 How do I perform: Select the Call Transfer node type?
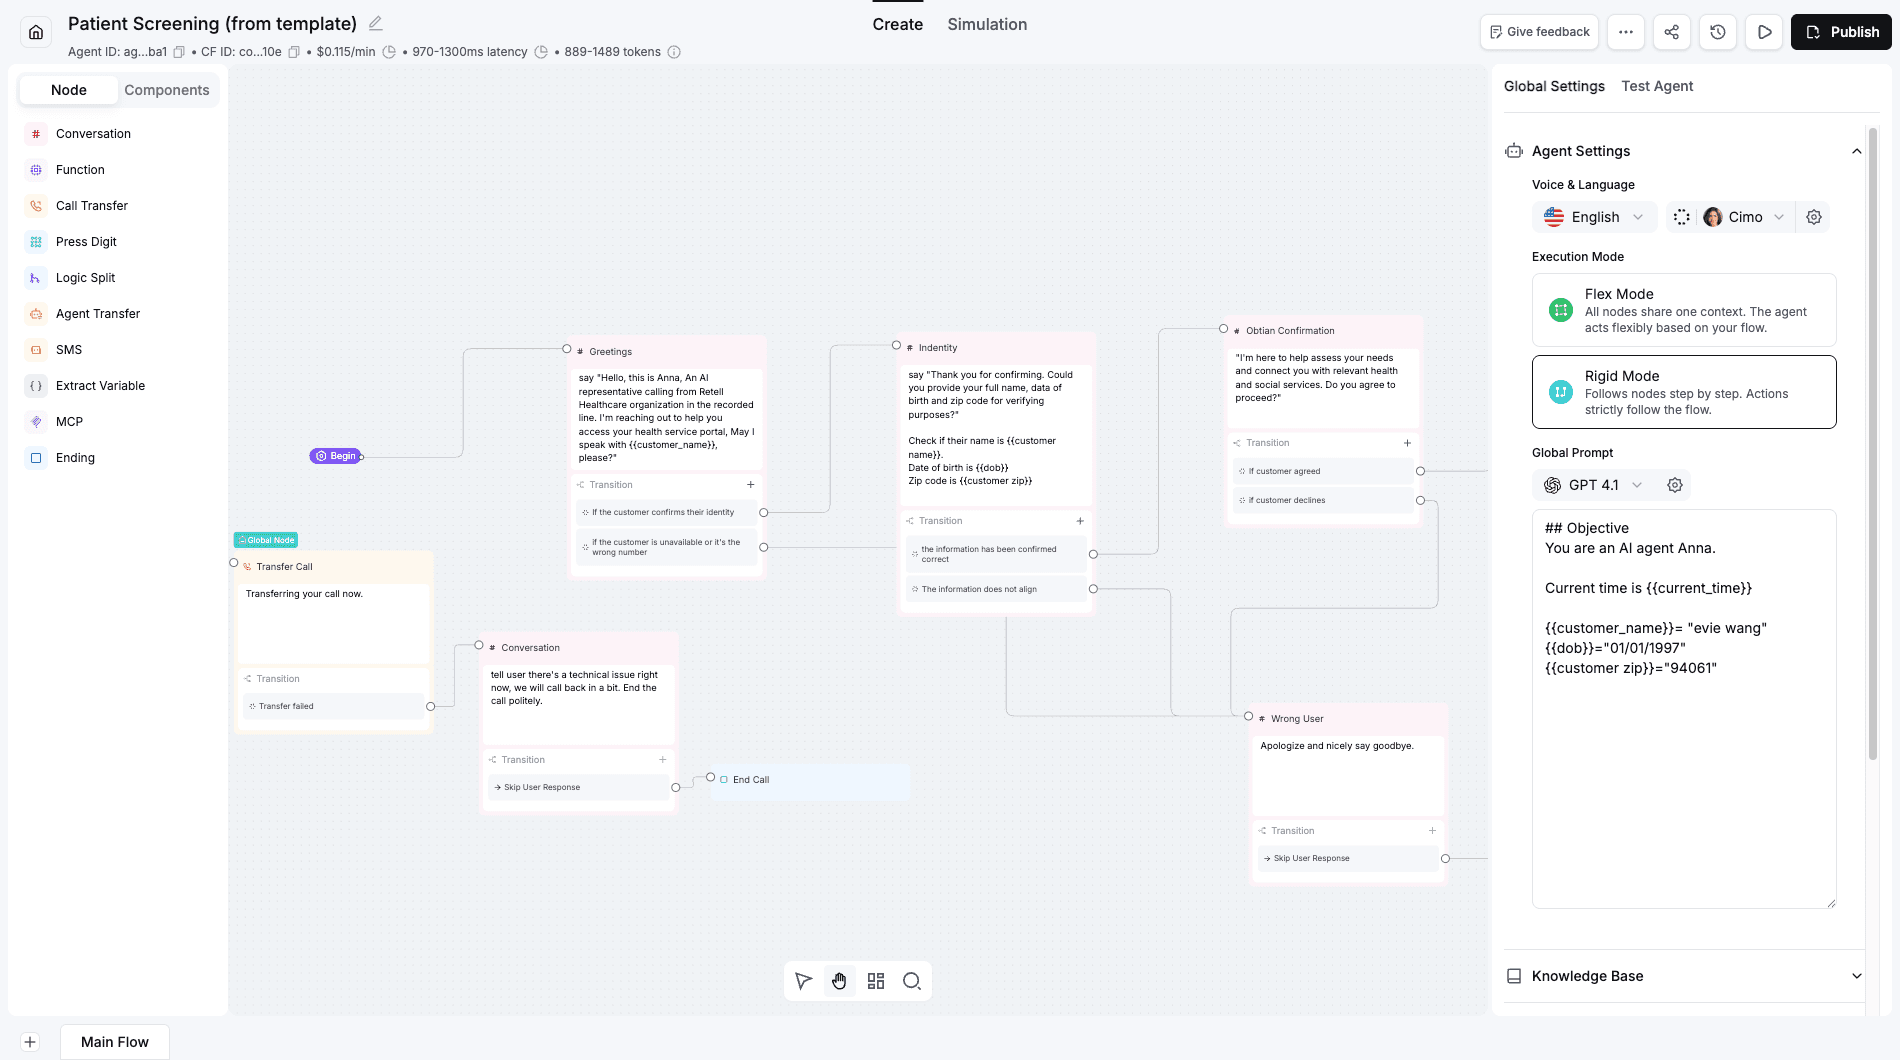tap(91, 205)
